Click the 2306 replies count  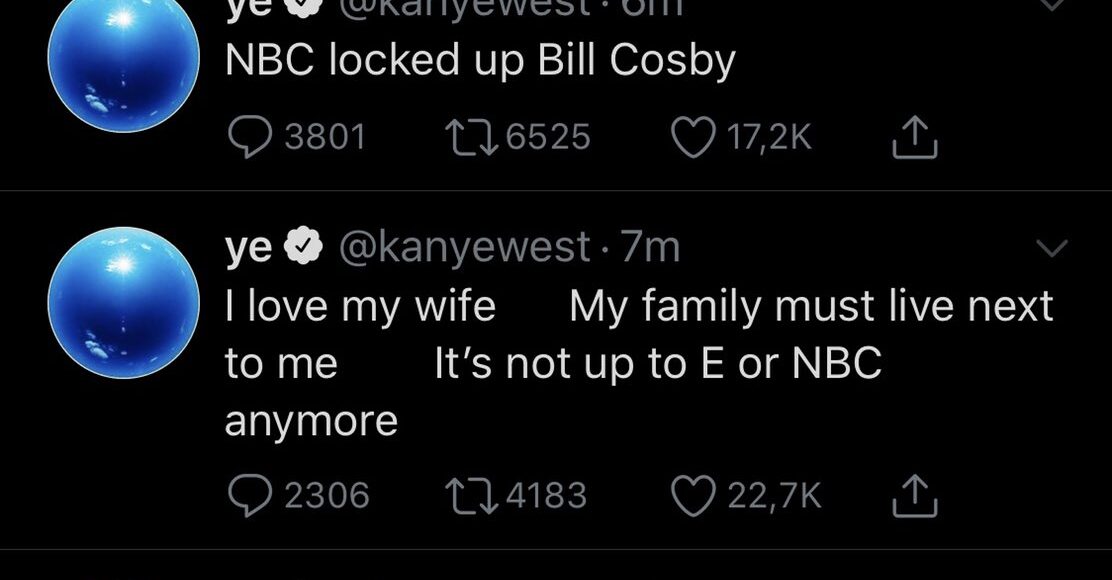[327, 494]
